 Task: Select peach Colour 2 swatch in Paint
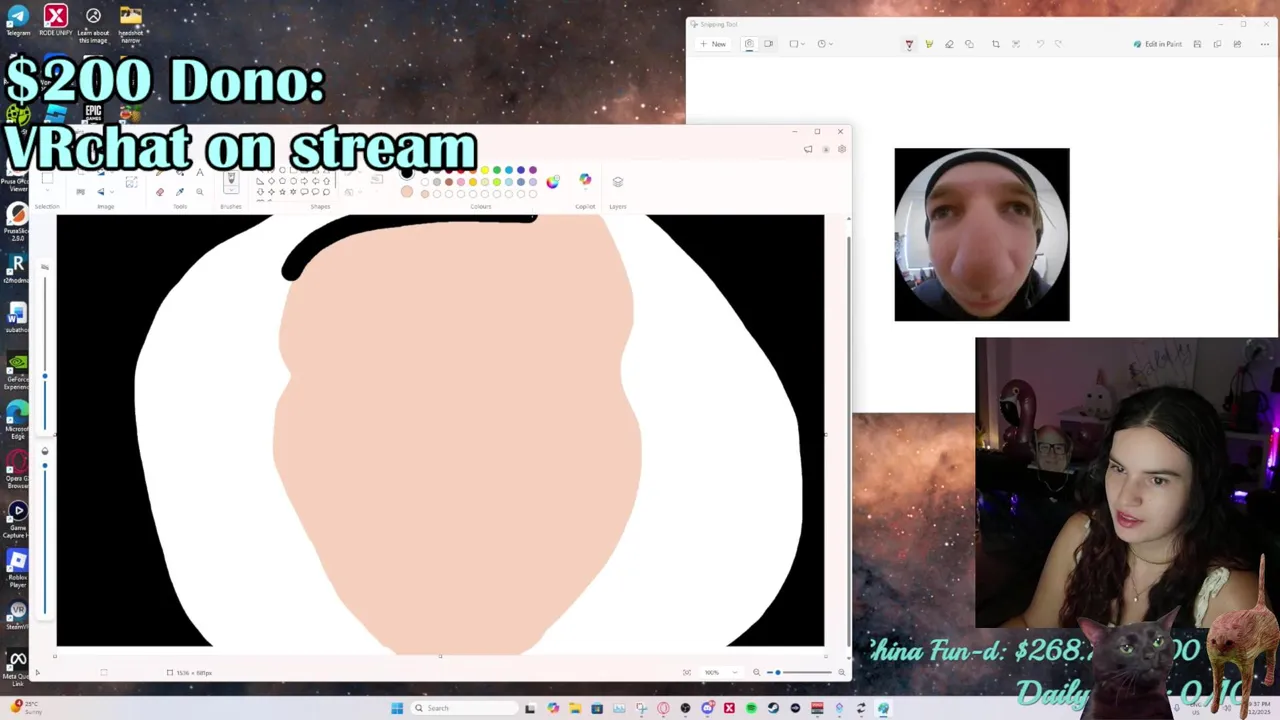click(407, 192)
